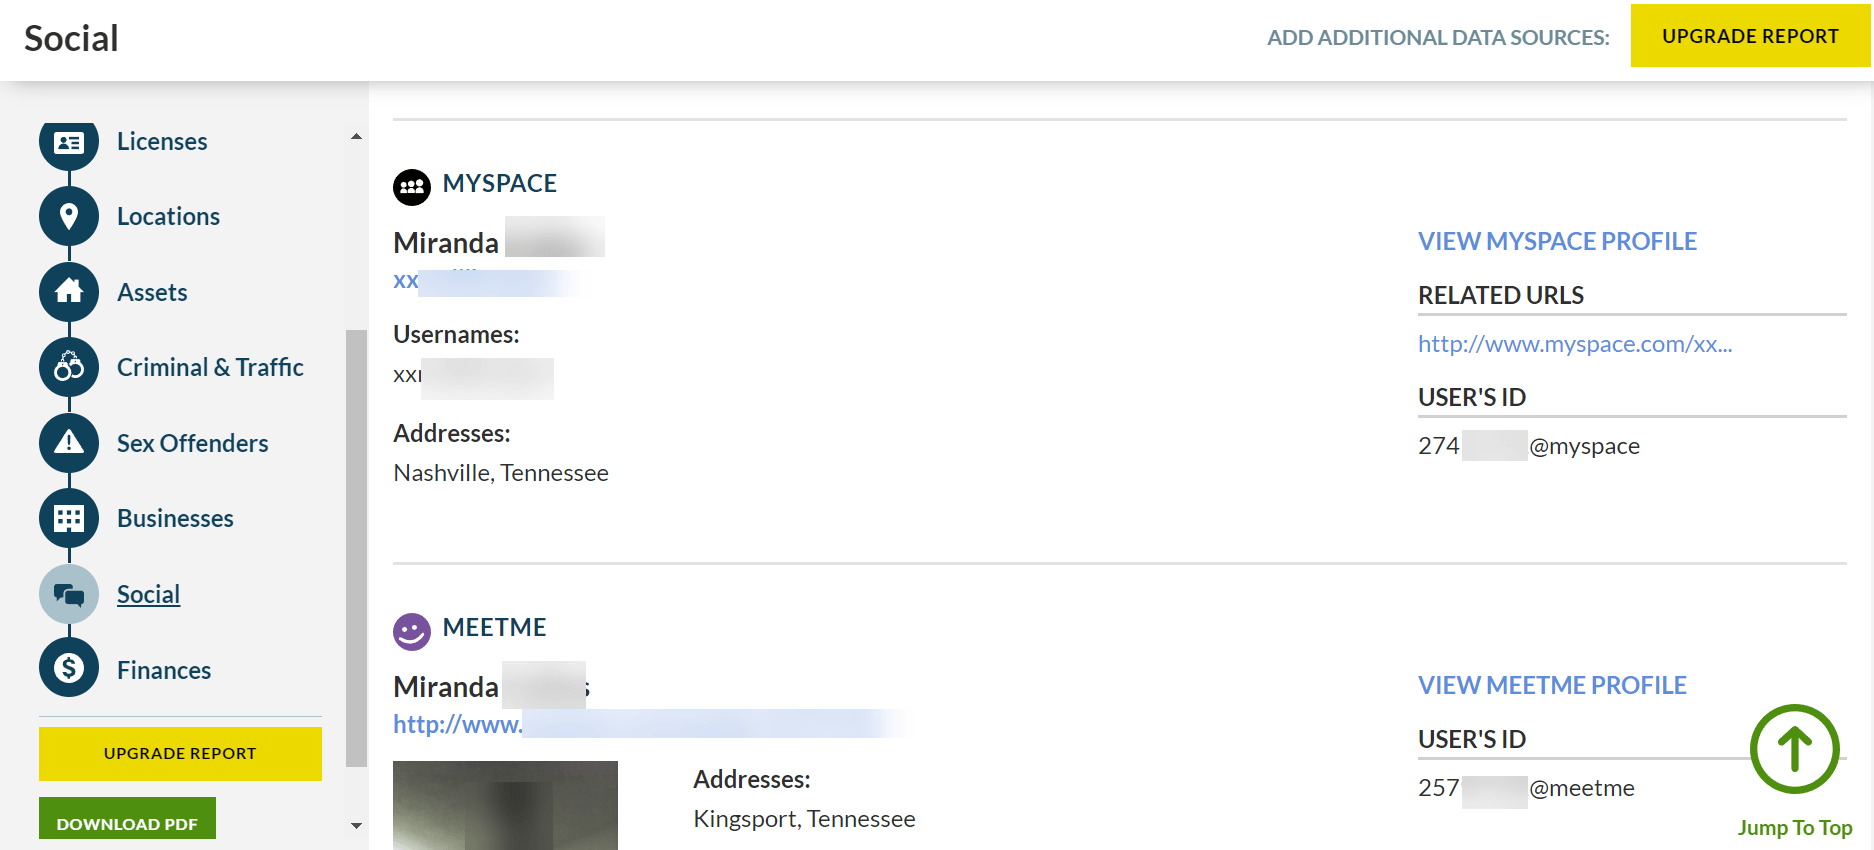Click the sidebar scroll down arrow
This screenshot has width=1874, height=850.
[357, 826]
